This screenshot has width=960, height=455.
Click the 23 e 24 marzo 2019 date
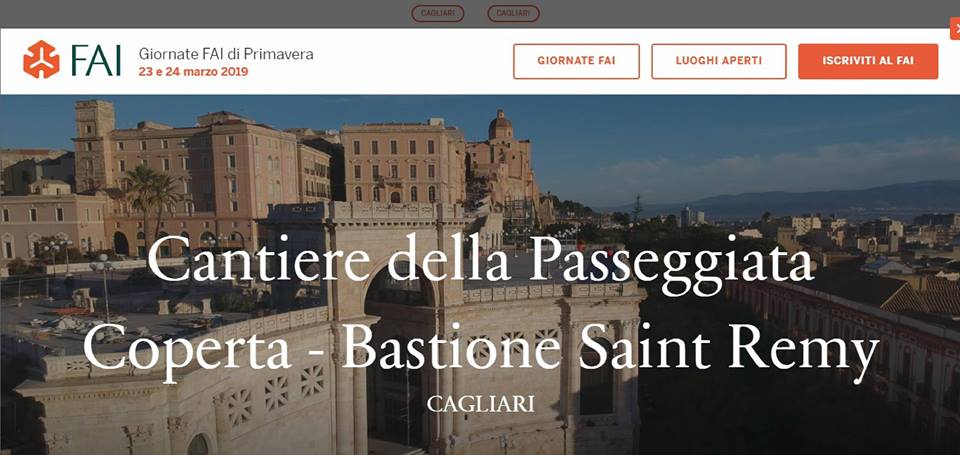pyautogui.click(x=193, y=72)
